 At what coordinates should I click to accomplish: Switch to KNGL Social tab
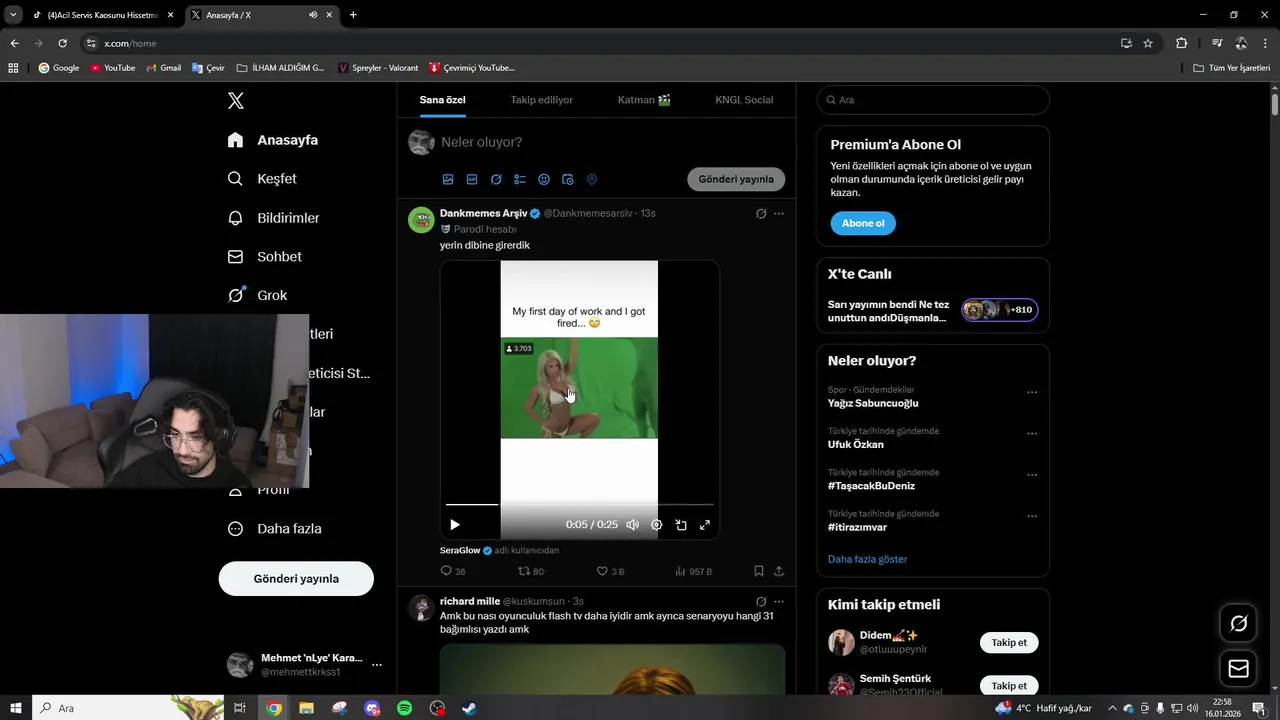[744, 100]
